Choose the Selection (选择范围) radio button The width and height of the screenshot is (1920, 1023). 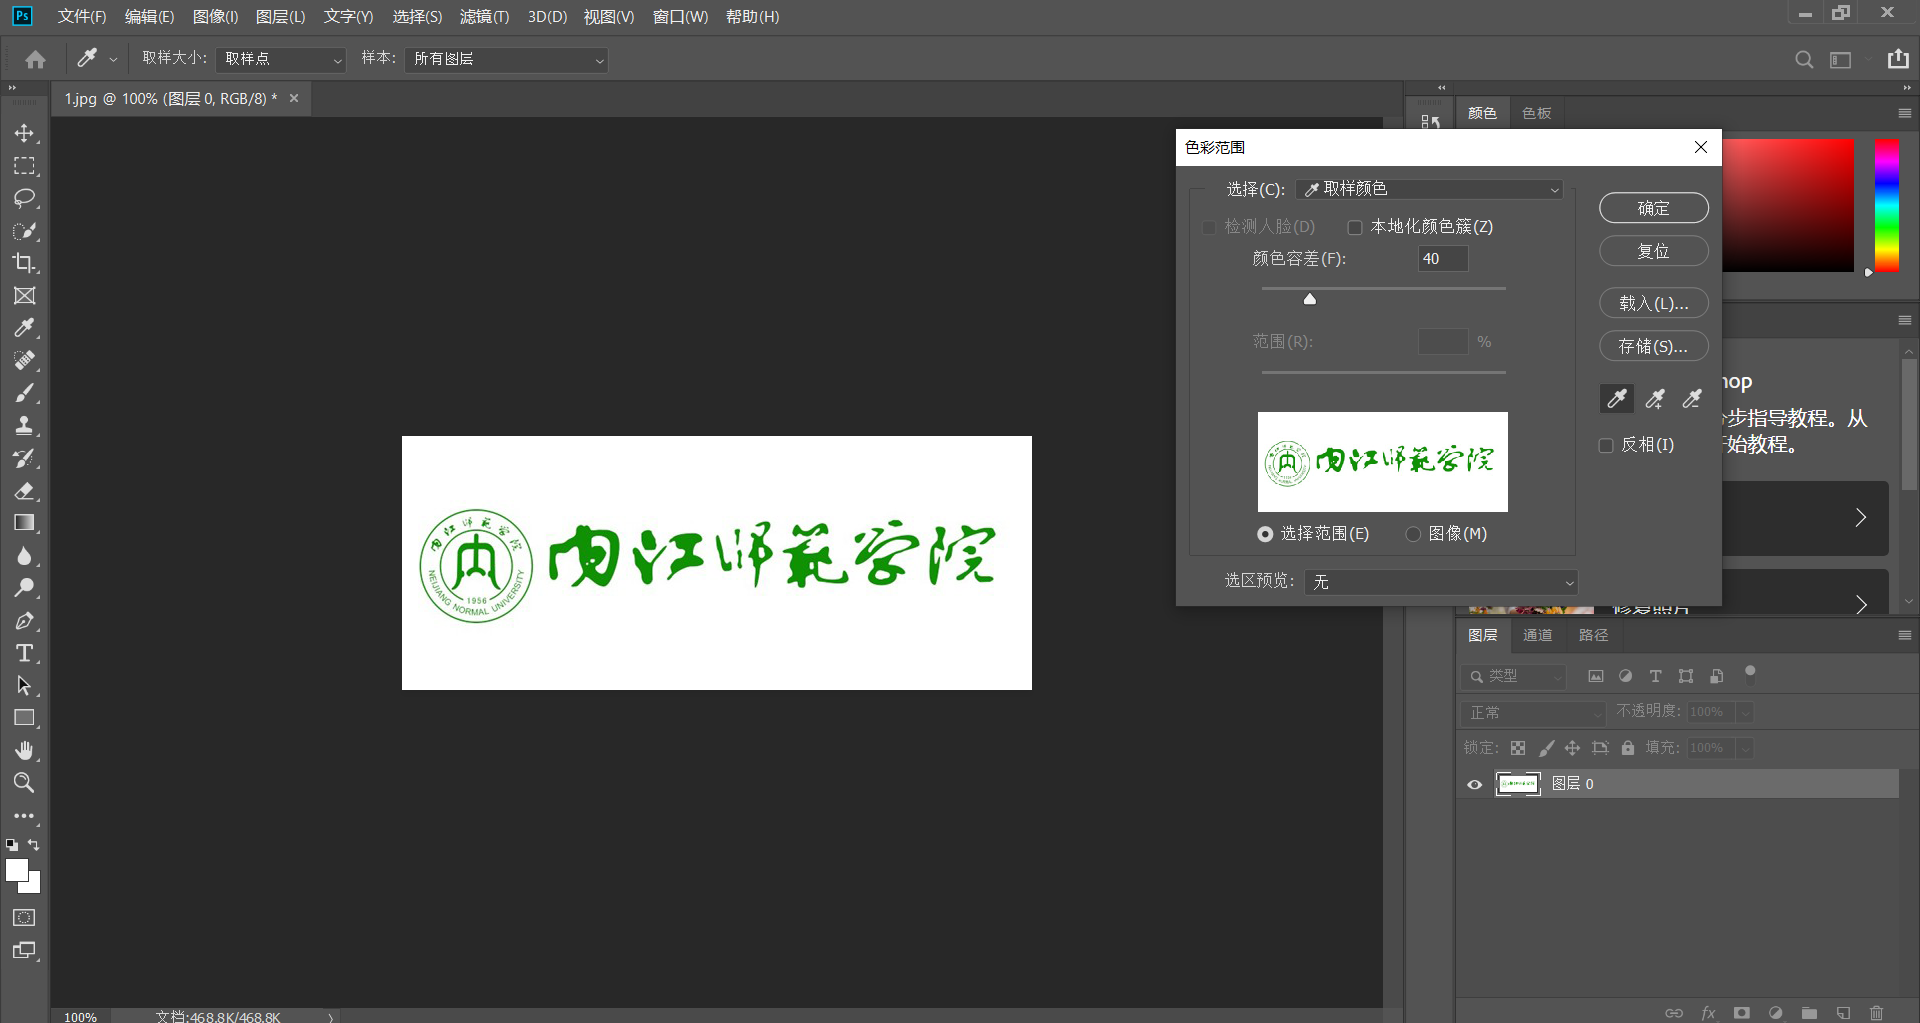[x=1265, y=534]
